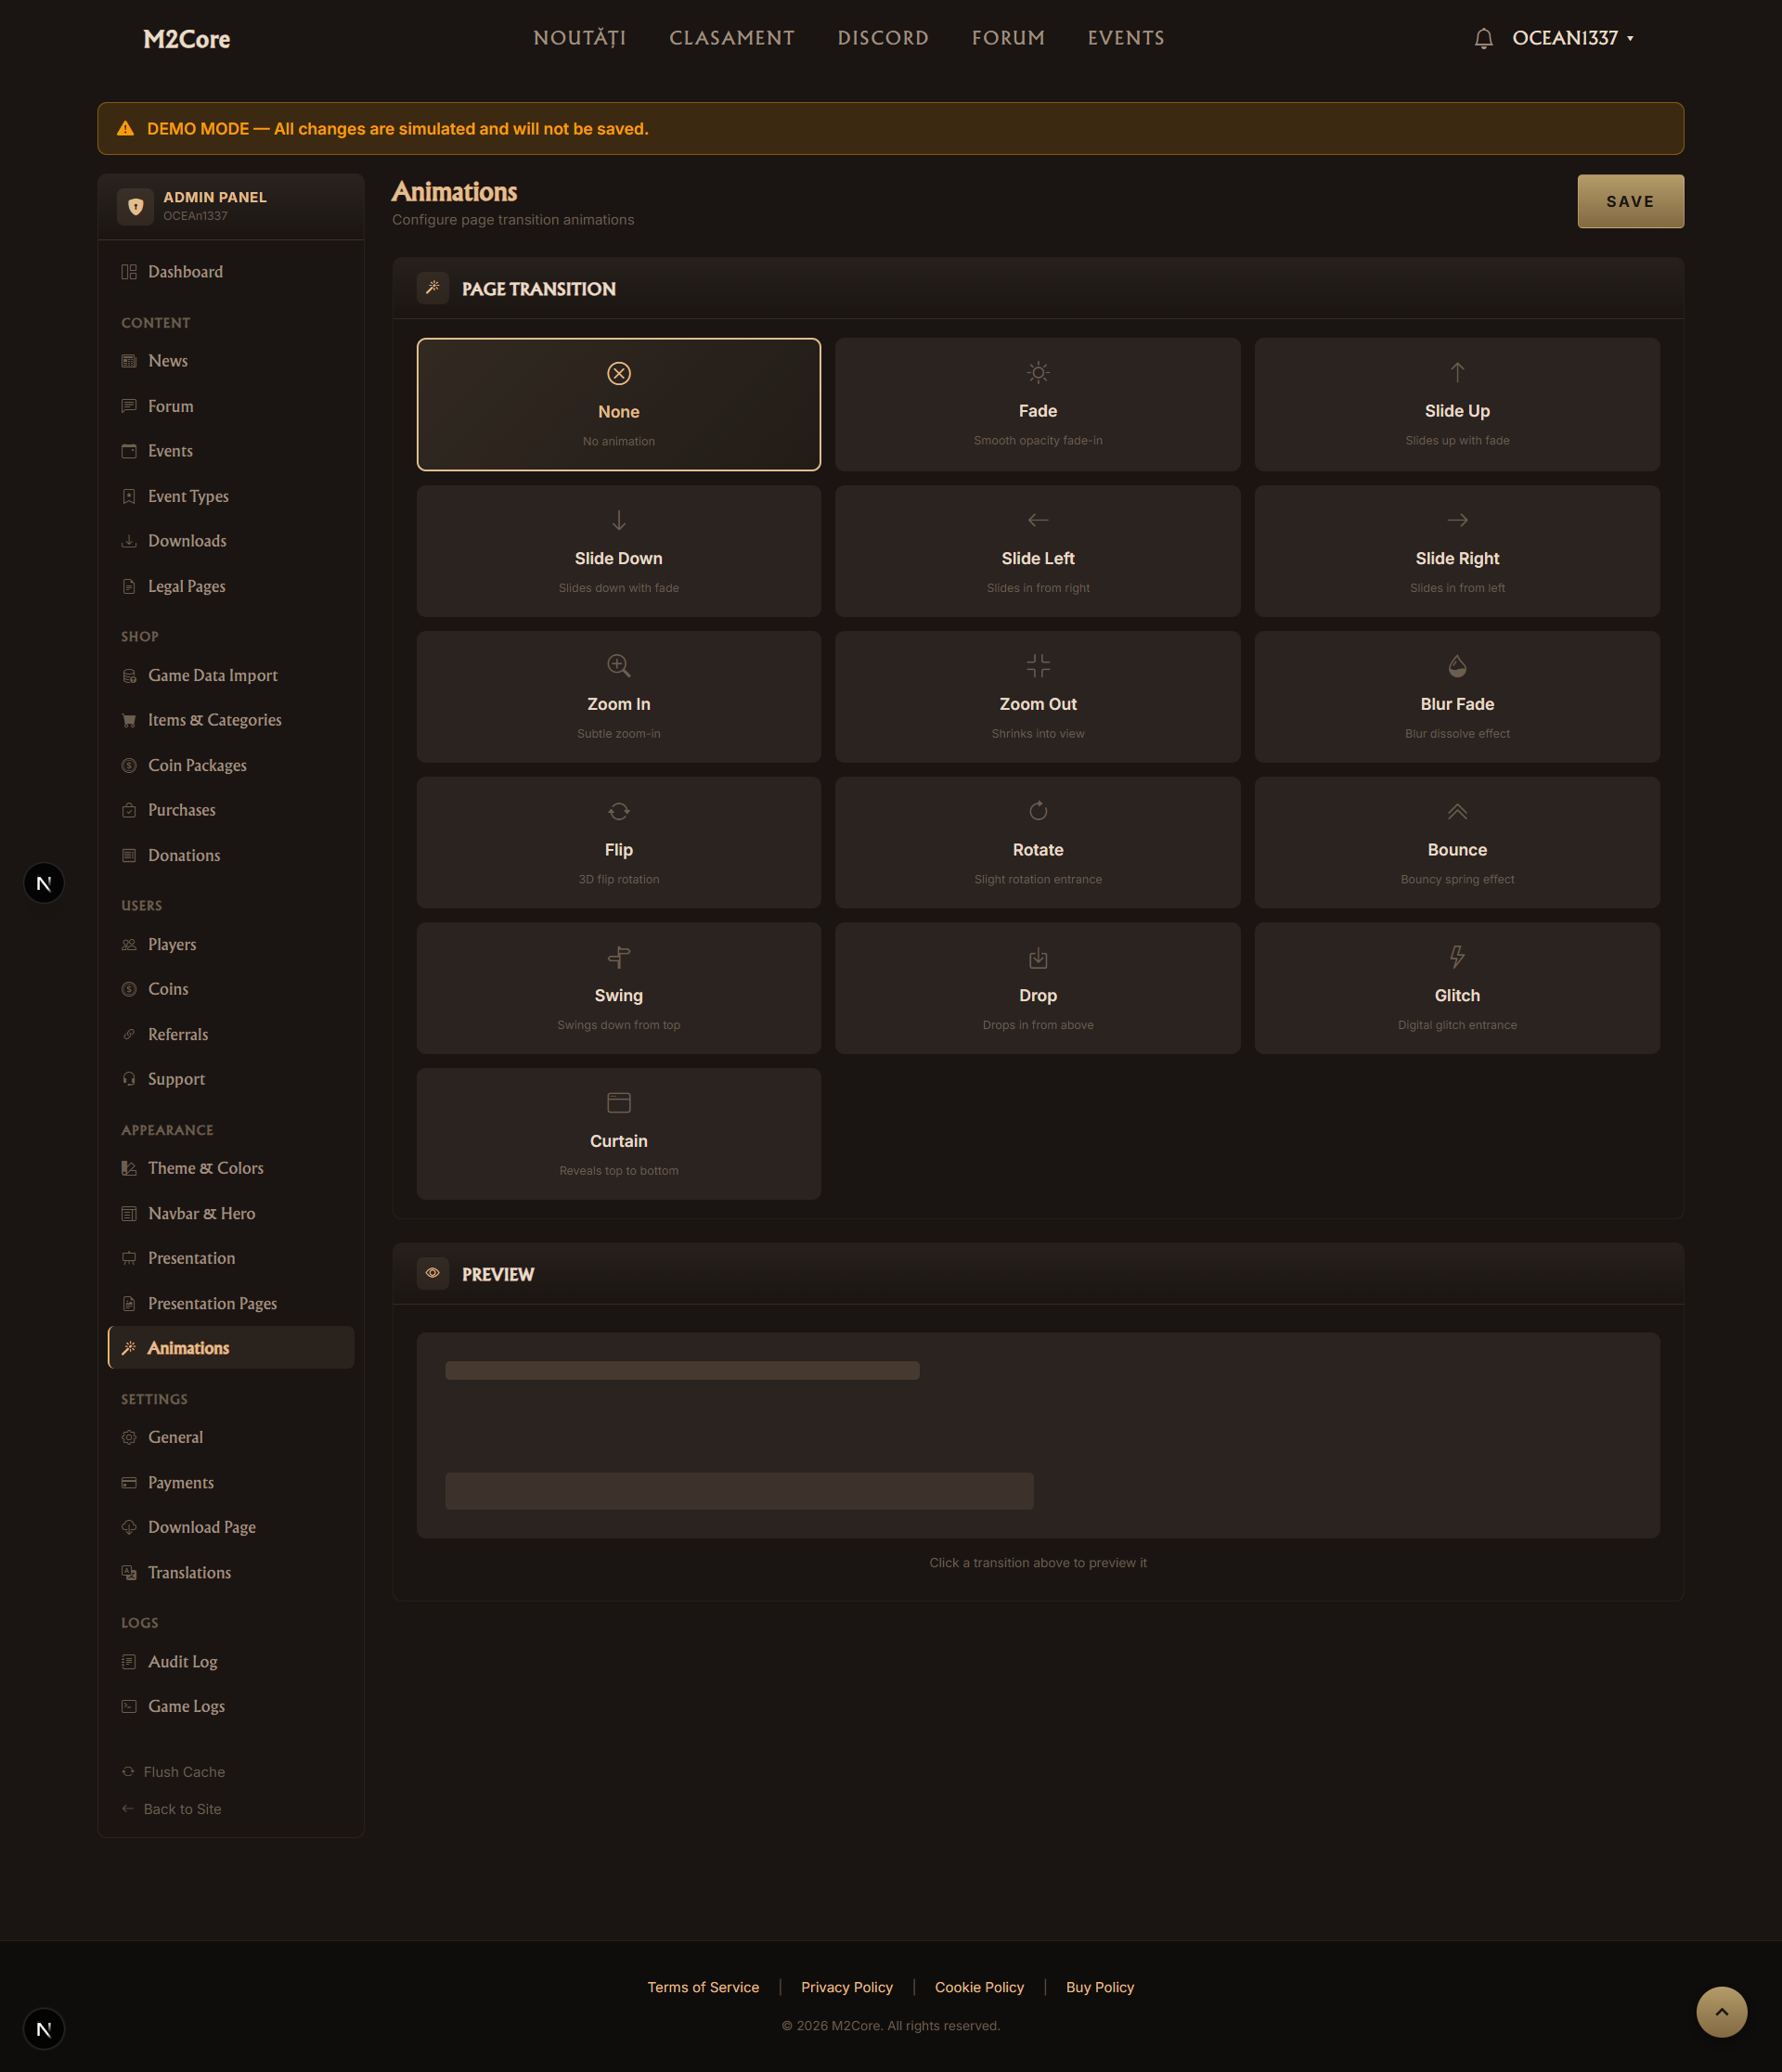Save the animation settings
The height and width of the screenshot is (2072, 1782).
[1629, 201]
